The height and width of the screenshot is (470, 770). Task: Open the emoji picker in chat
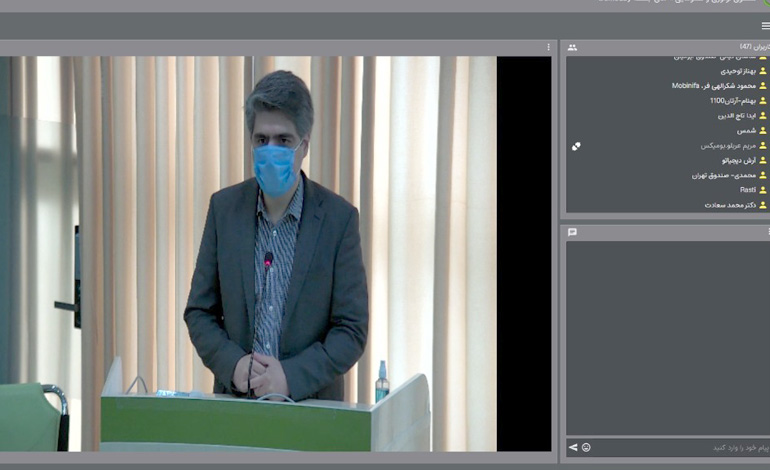click(x=586, y=447)
